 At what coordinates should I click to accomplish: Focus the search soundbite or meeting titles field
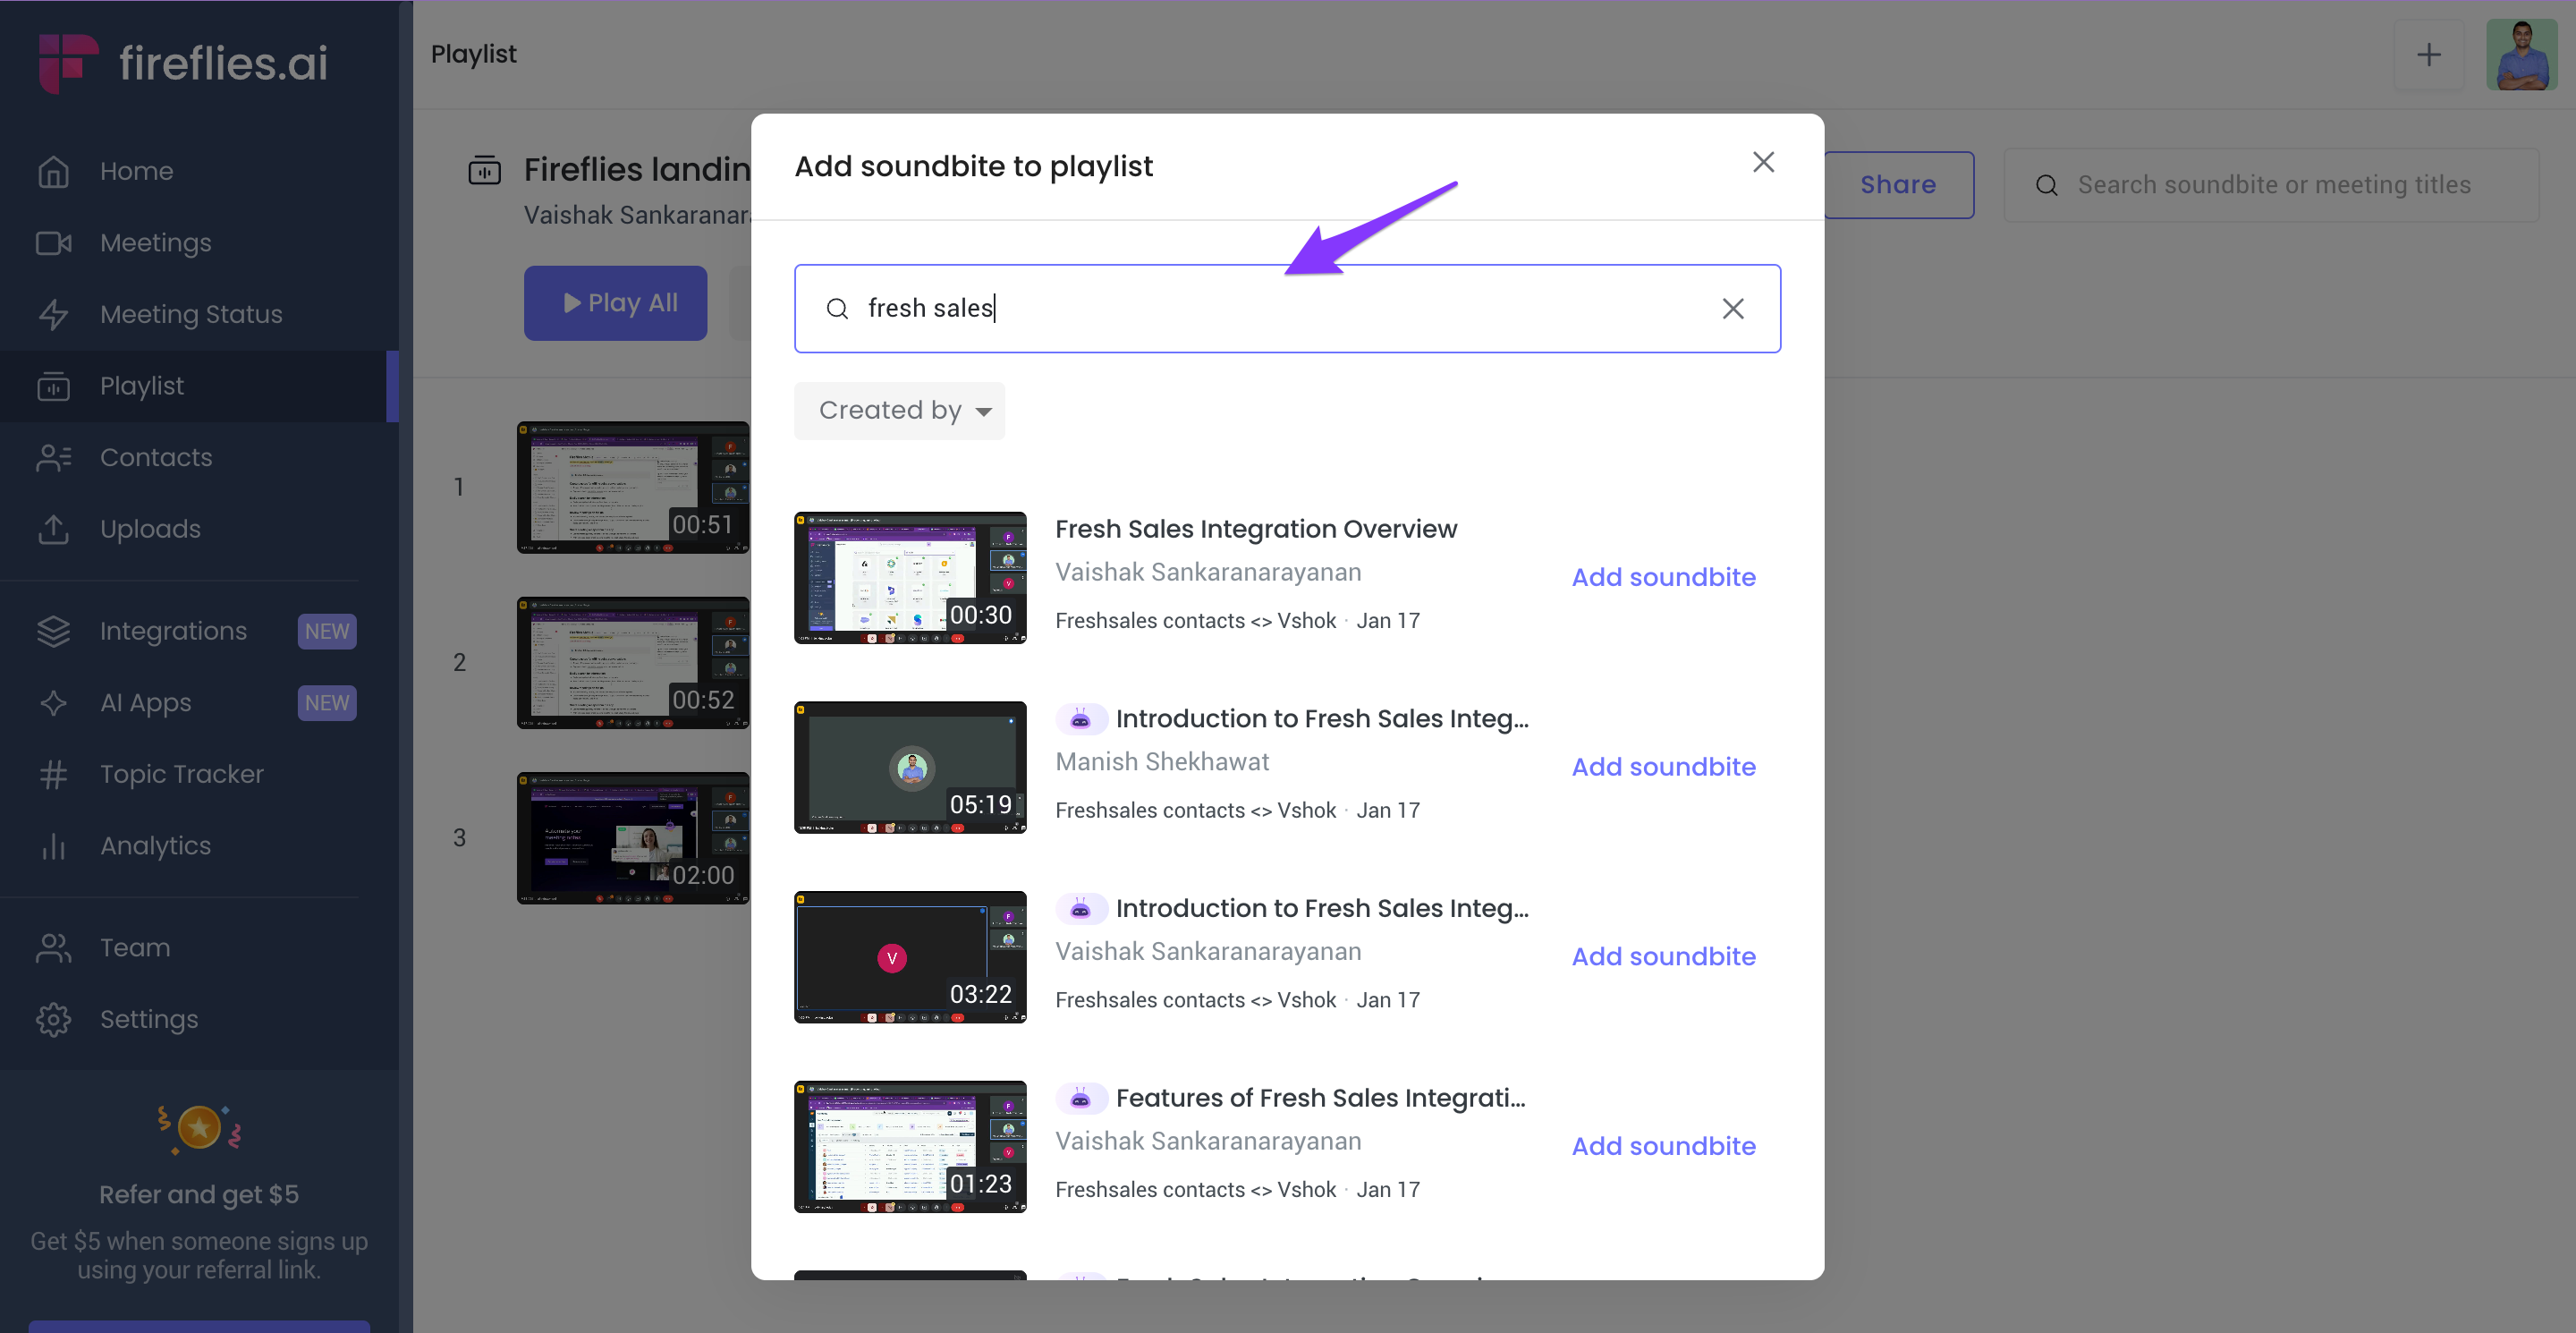coord(2270,185)
